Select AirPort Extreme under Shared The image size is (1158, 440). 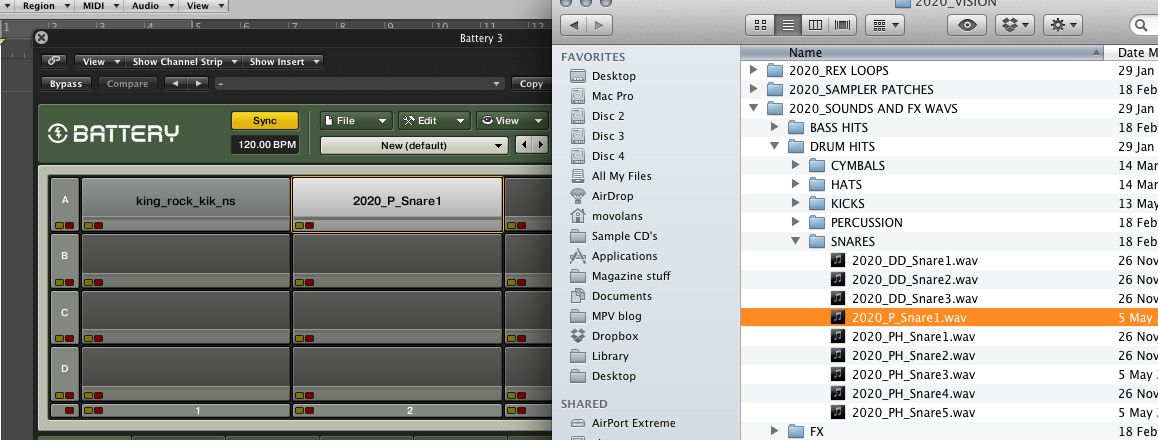[x=633, y=423]
